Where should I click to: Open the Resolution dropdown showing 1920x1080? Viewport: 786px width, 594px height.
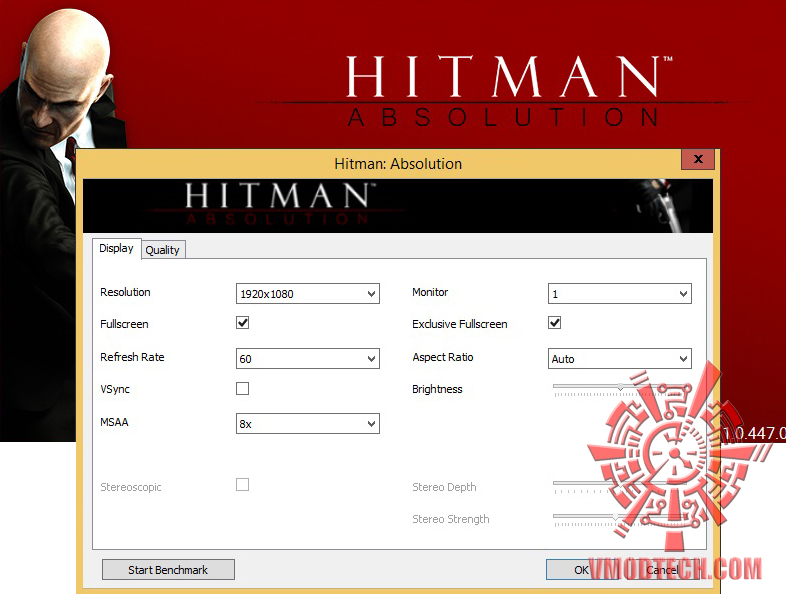click(x=308, y=294)
